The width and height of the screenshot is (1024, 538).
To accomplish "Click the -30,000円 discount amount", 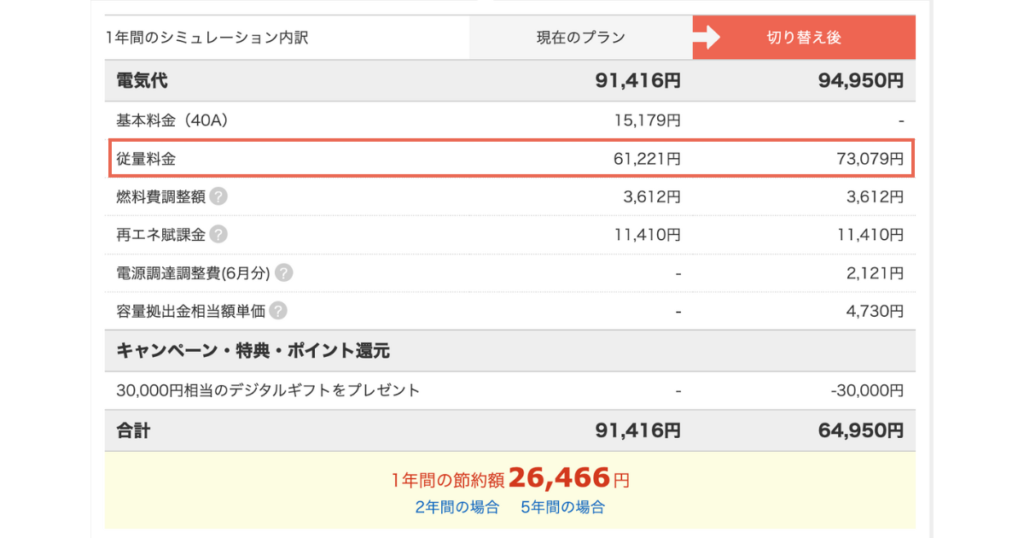I will click(x=867, y=390).
